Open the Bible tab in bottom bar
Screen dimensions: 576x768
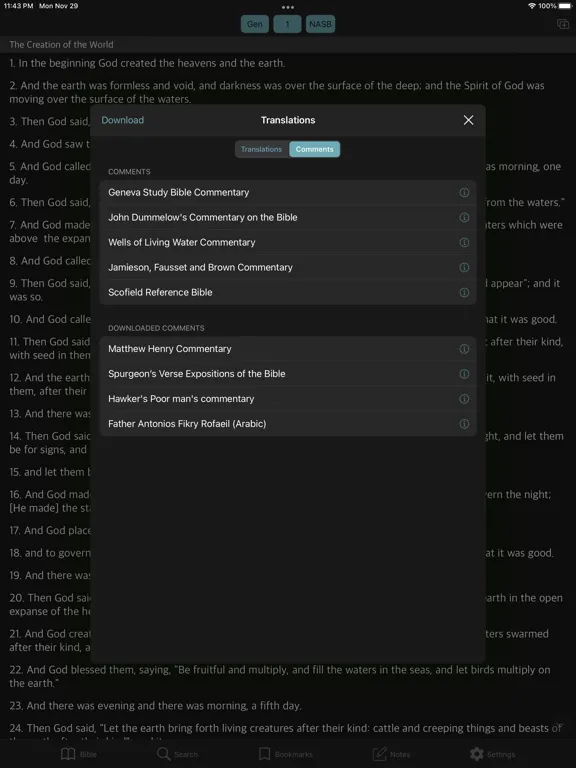78,754
